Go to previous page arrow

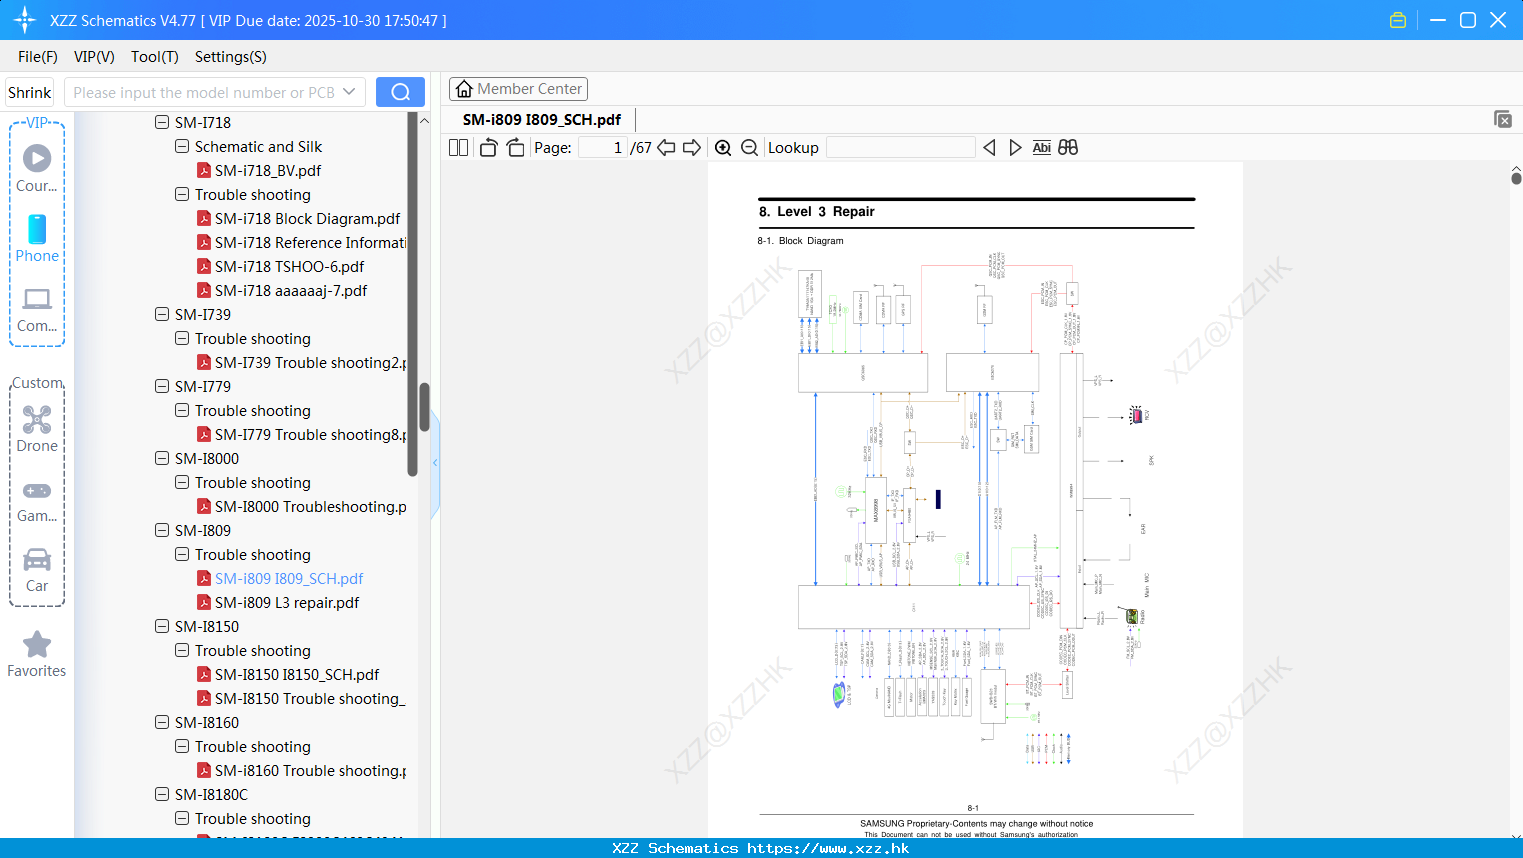(x=666, y=147)
